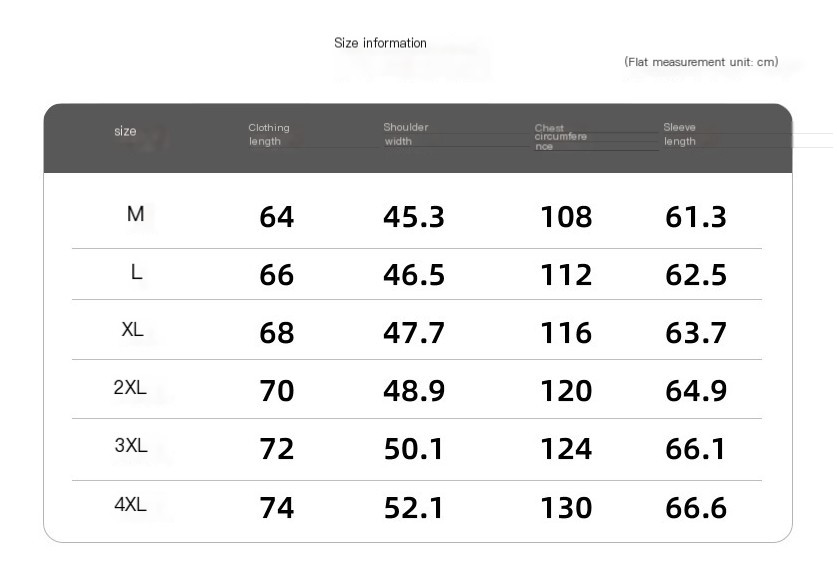Click clothing length value 64
The width and height of the screenshot is (837, 575).
pyautogui.click(x=277, y=217)
